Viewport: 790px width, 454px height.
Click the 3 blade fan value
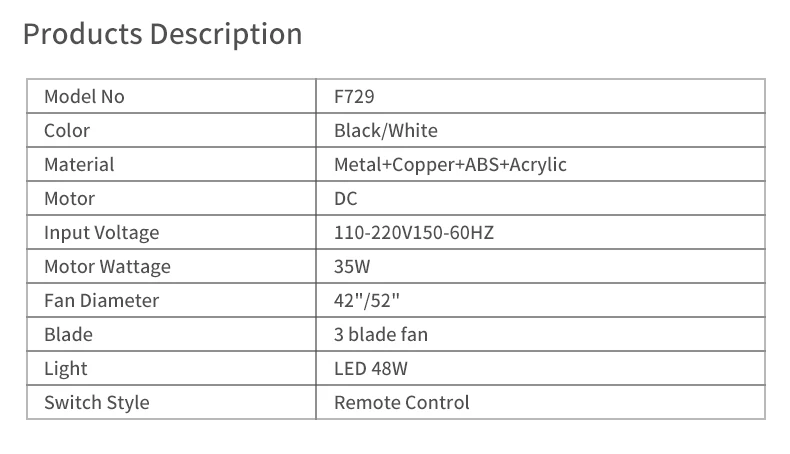tap(381, 335)
